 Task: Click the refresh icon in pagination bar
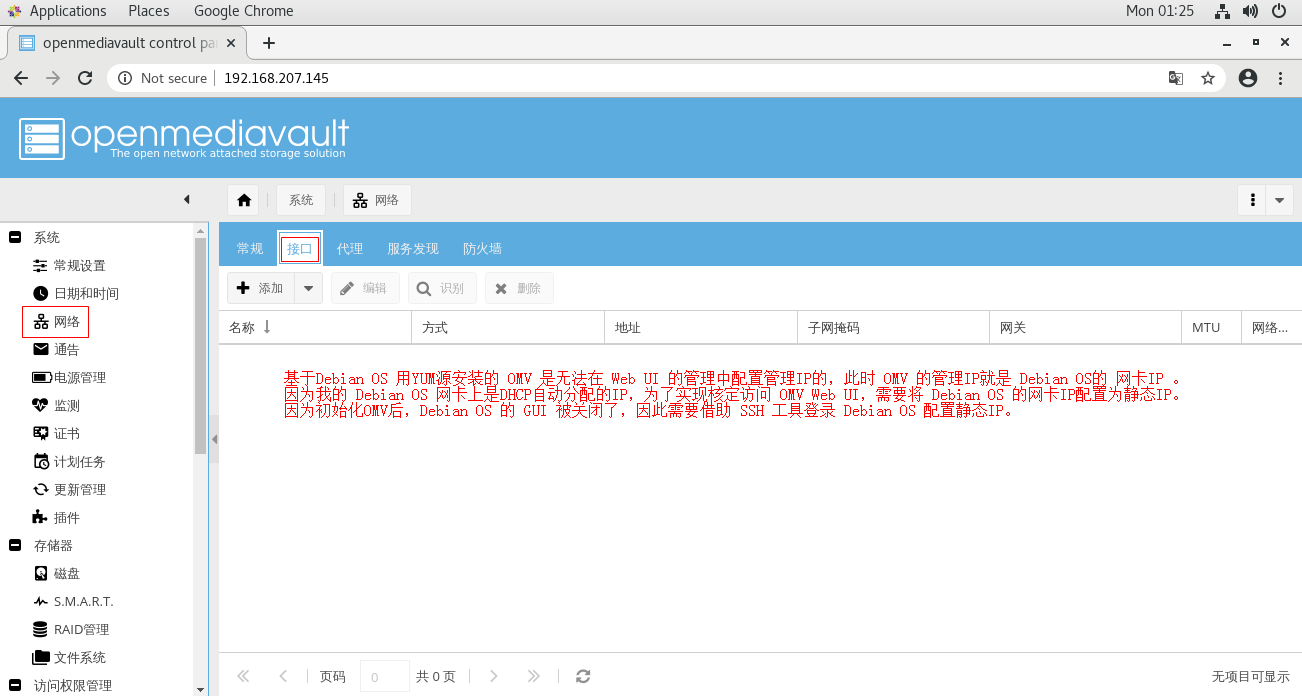tap(583, 676)
